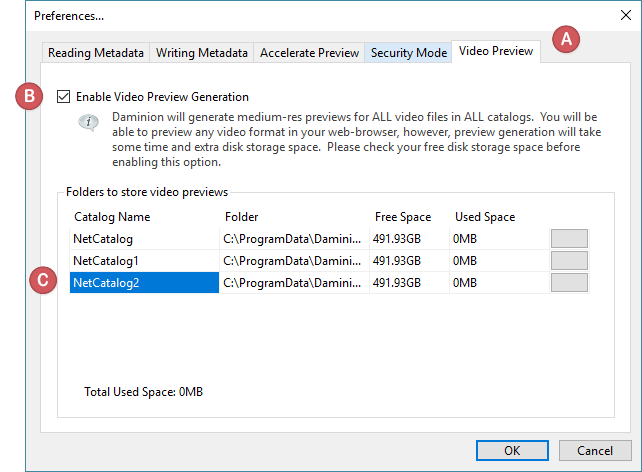642x472 pixels.
Task: Switch to the Reading Metadata tab
Action: coord(96,53)
